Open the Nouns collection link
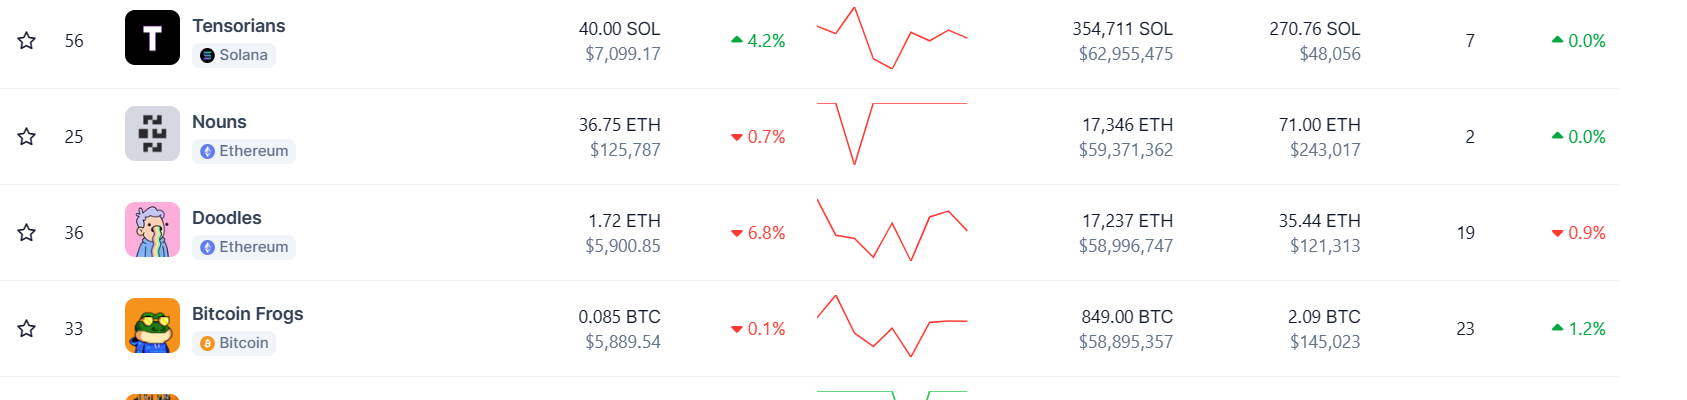 219,122
